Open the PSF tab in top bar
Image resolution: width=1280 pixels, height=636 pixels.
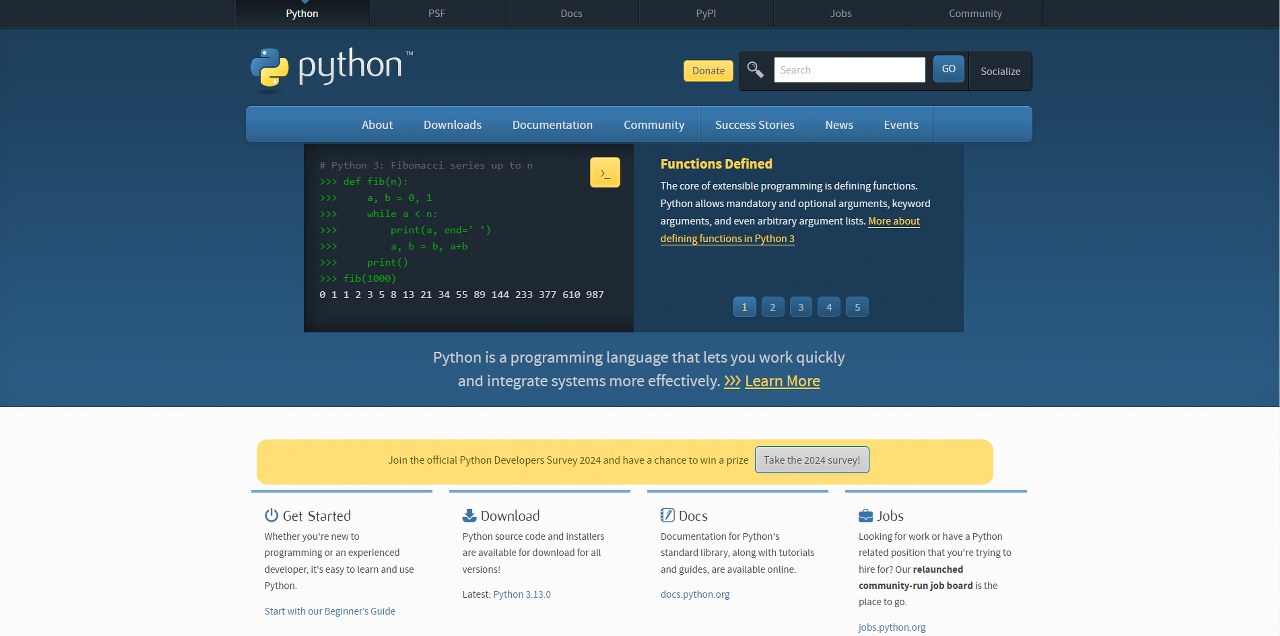pyautogui.click(x=437, y=14)
